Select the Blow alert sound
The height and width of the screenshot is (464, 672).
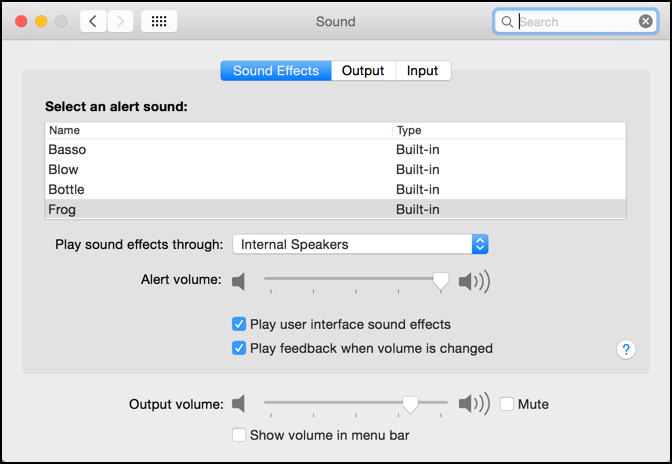tap(335, 170)
